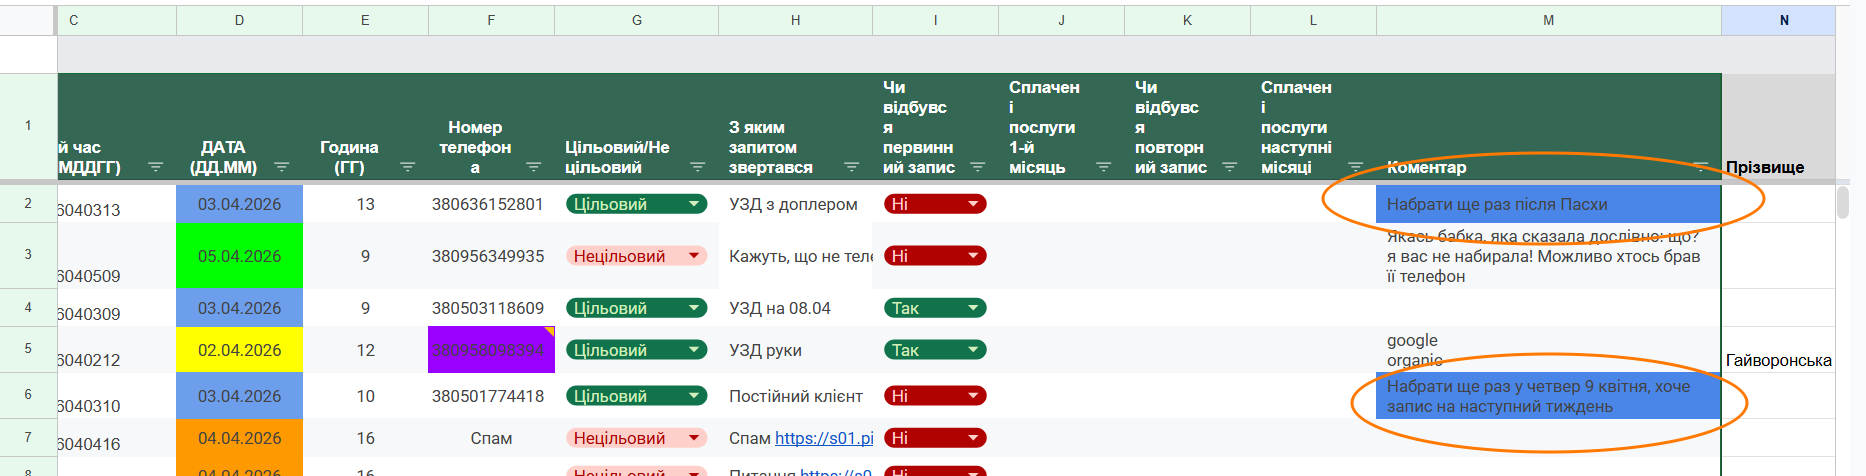Select column M header
Image resolution: width=1866 pixels, height=476 pixels.
click(1548, 20)
